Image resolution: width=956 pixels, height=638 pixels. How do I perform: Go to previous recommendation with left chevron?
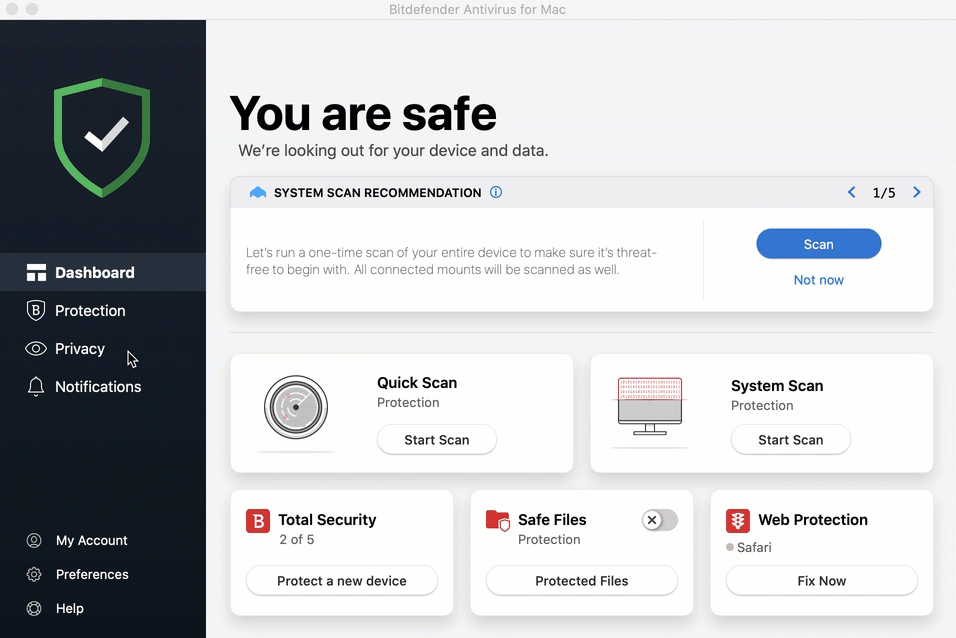click(x=852, y=193)
